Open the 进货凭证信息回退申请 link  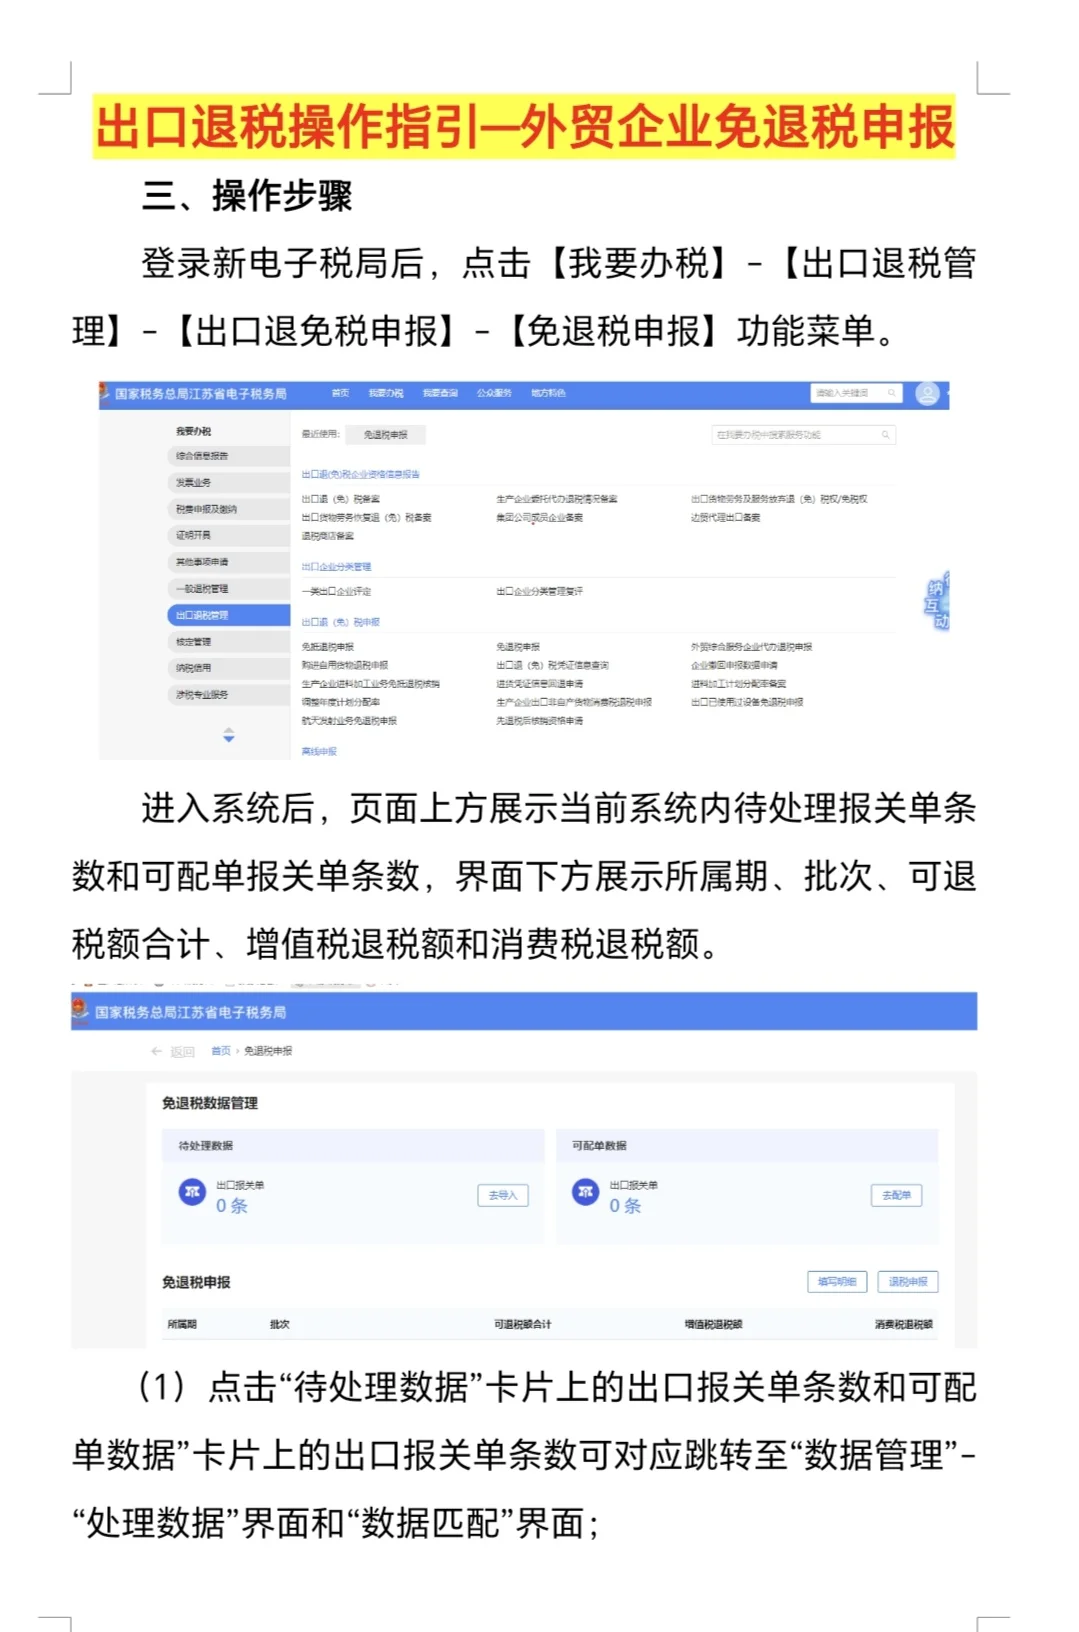[x=540, y=684]
